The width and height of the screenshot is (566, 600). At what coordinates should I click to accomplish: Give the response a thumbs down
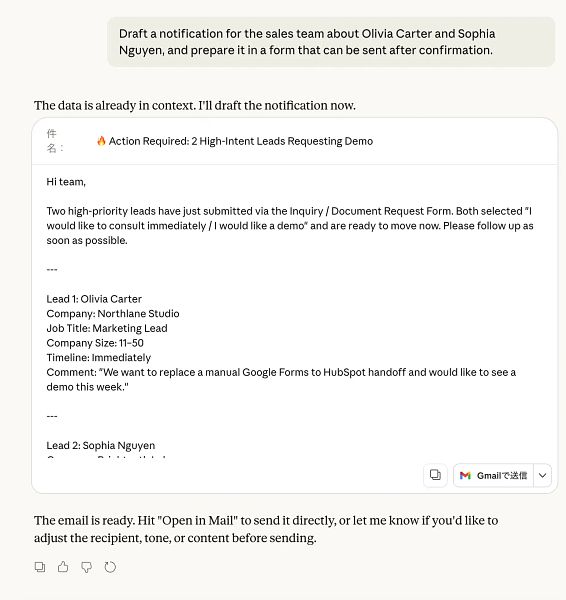(86, 567)
